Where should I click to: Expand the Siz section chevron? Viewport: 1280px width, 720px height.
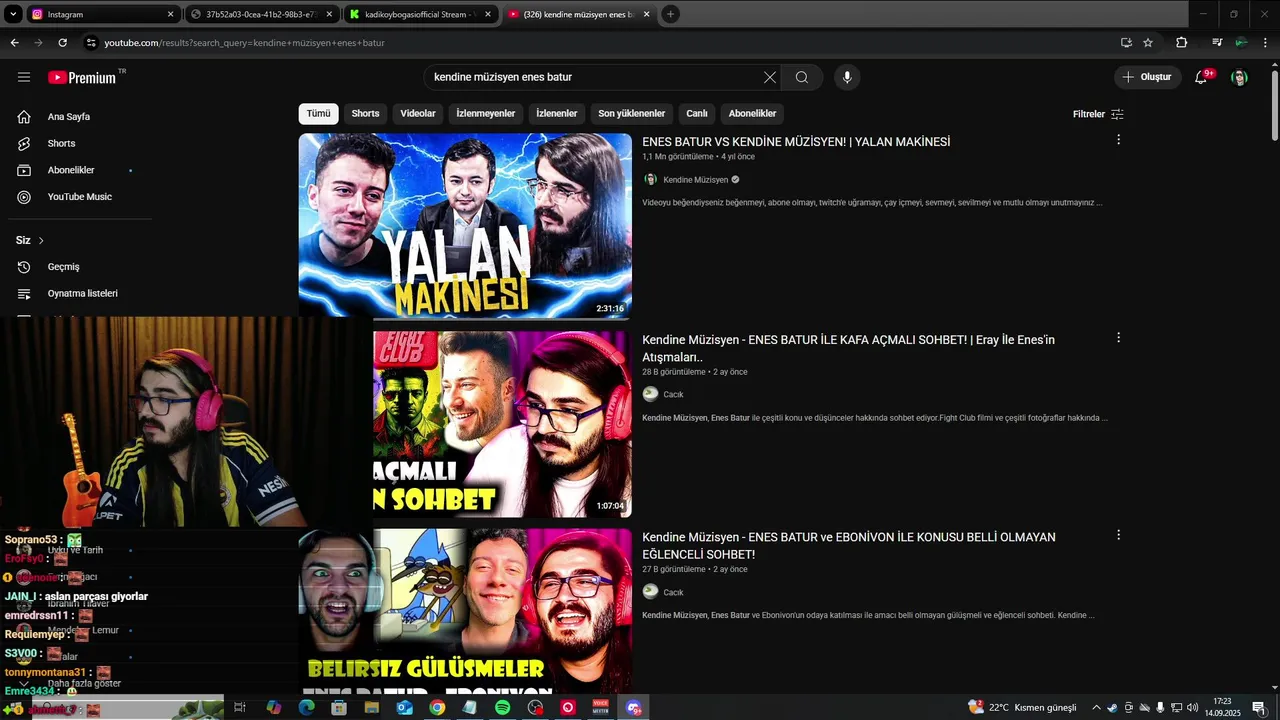(41, 240)
